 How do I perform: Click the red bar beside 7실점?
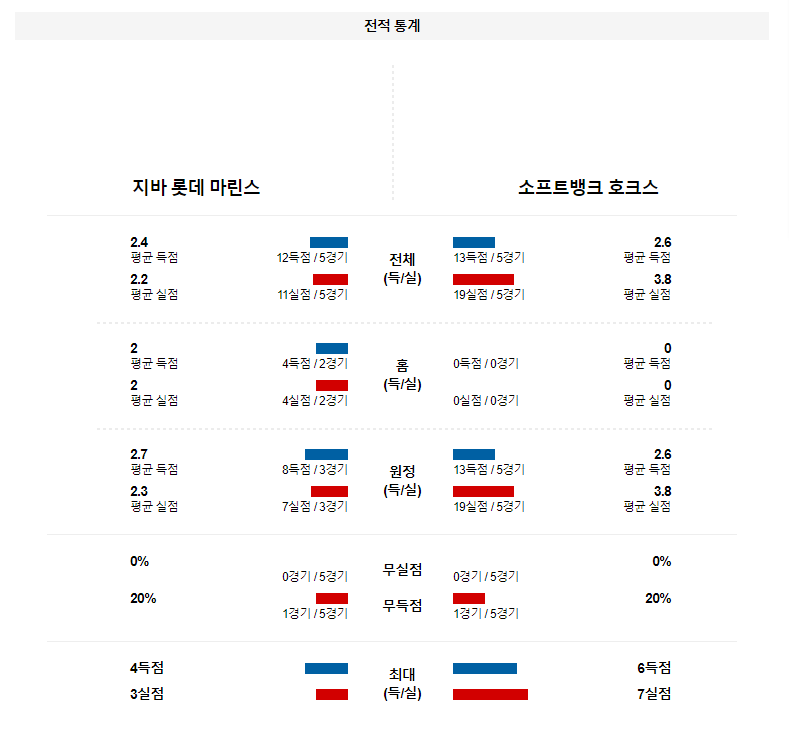490,694
